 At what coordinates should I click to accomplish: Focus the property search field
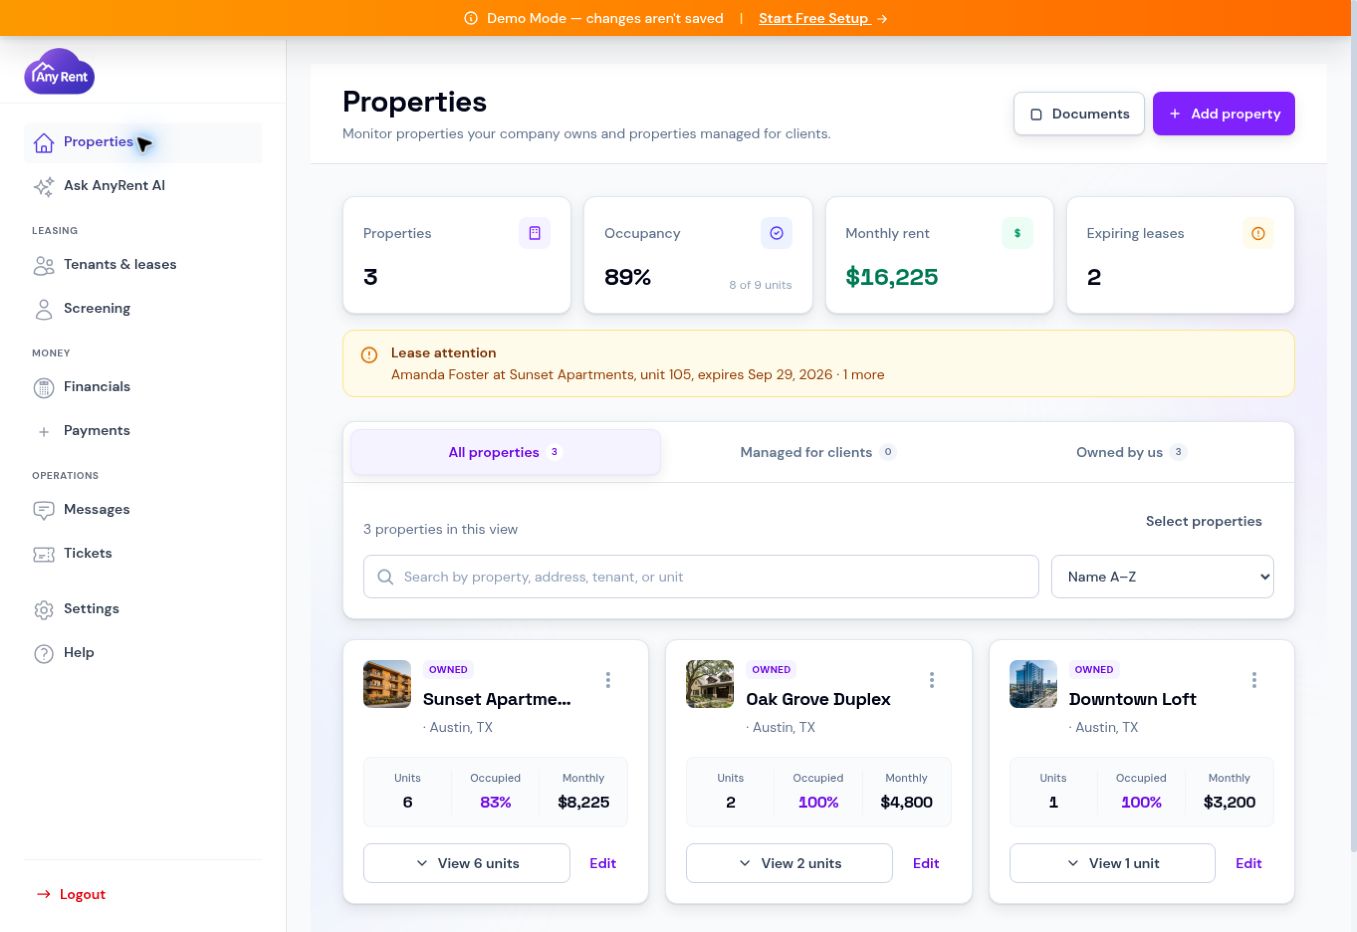(701, 577)
